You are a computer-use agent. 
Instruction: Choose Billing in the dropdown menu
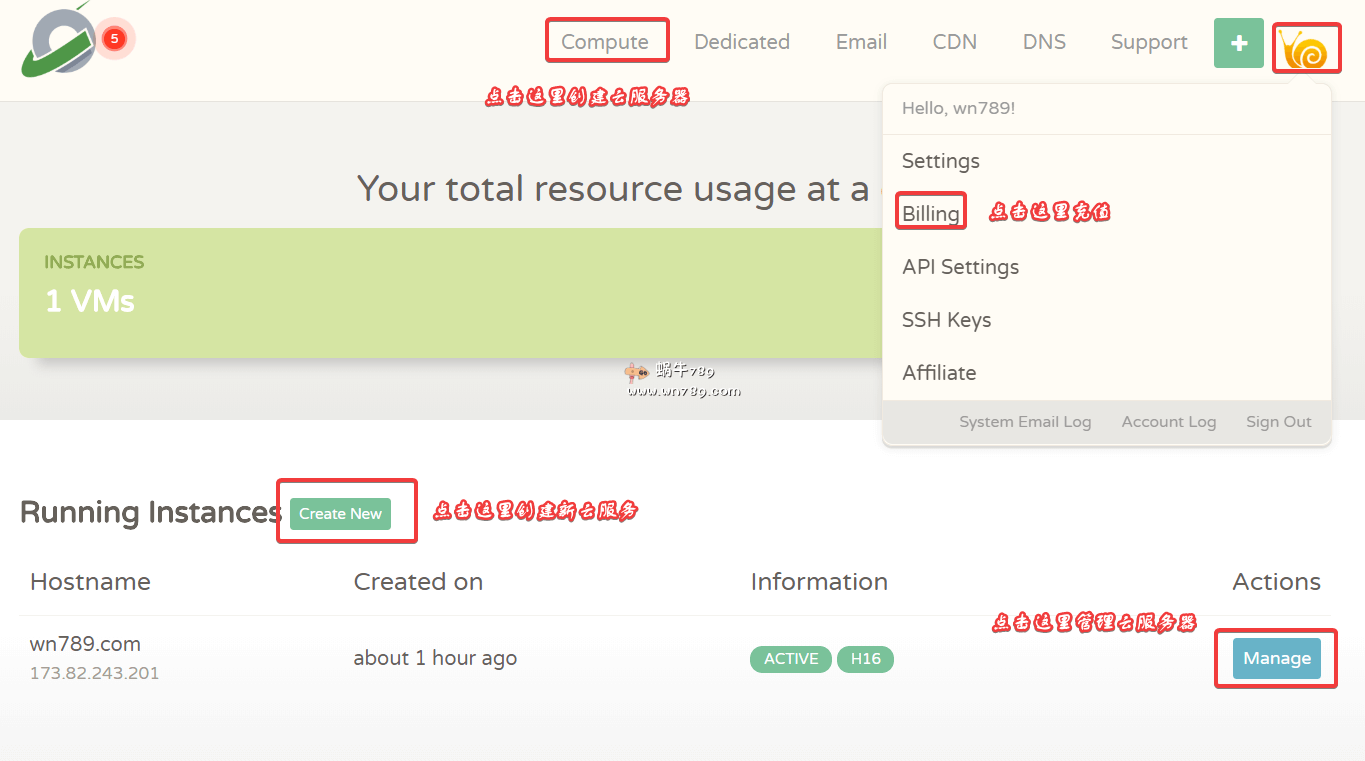(931, 213)
